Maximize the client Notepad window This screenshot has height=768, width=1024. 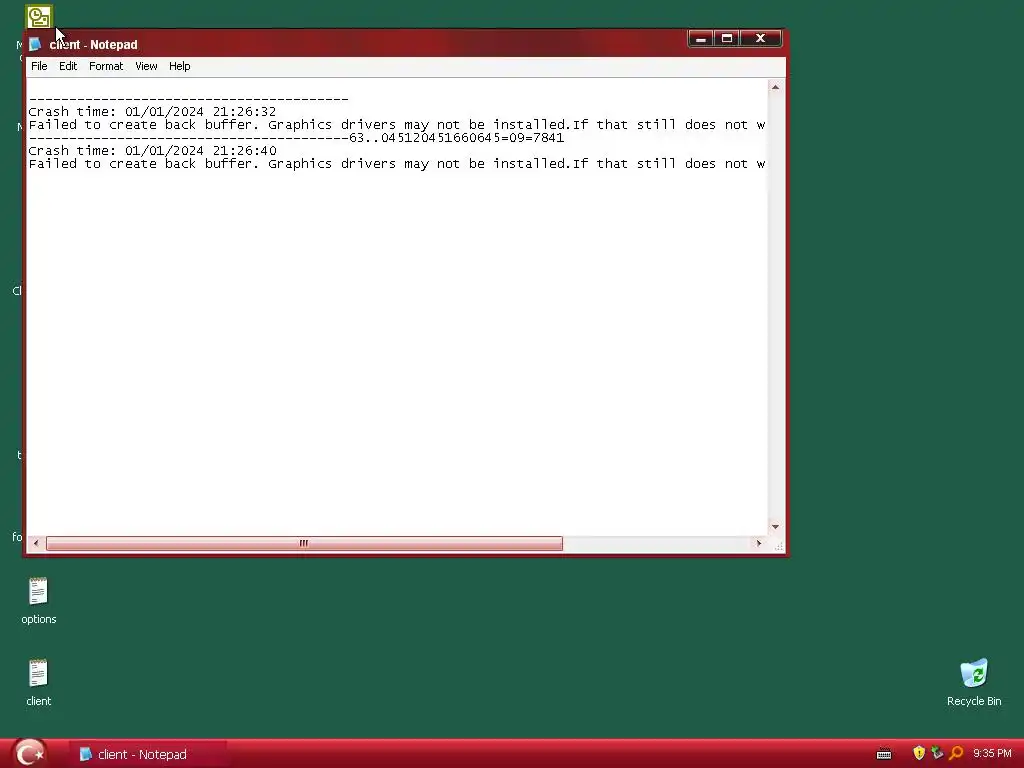click(727, 39)
